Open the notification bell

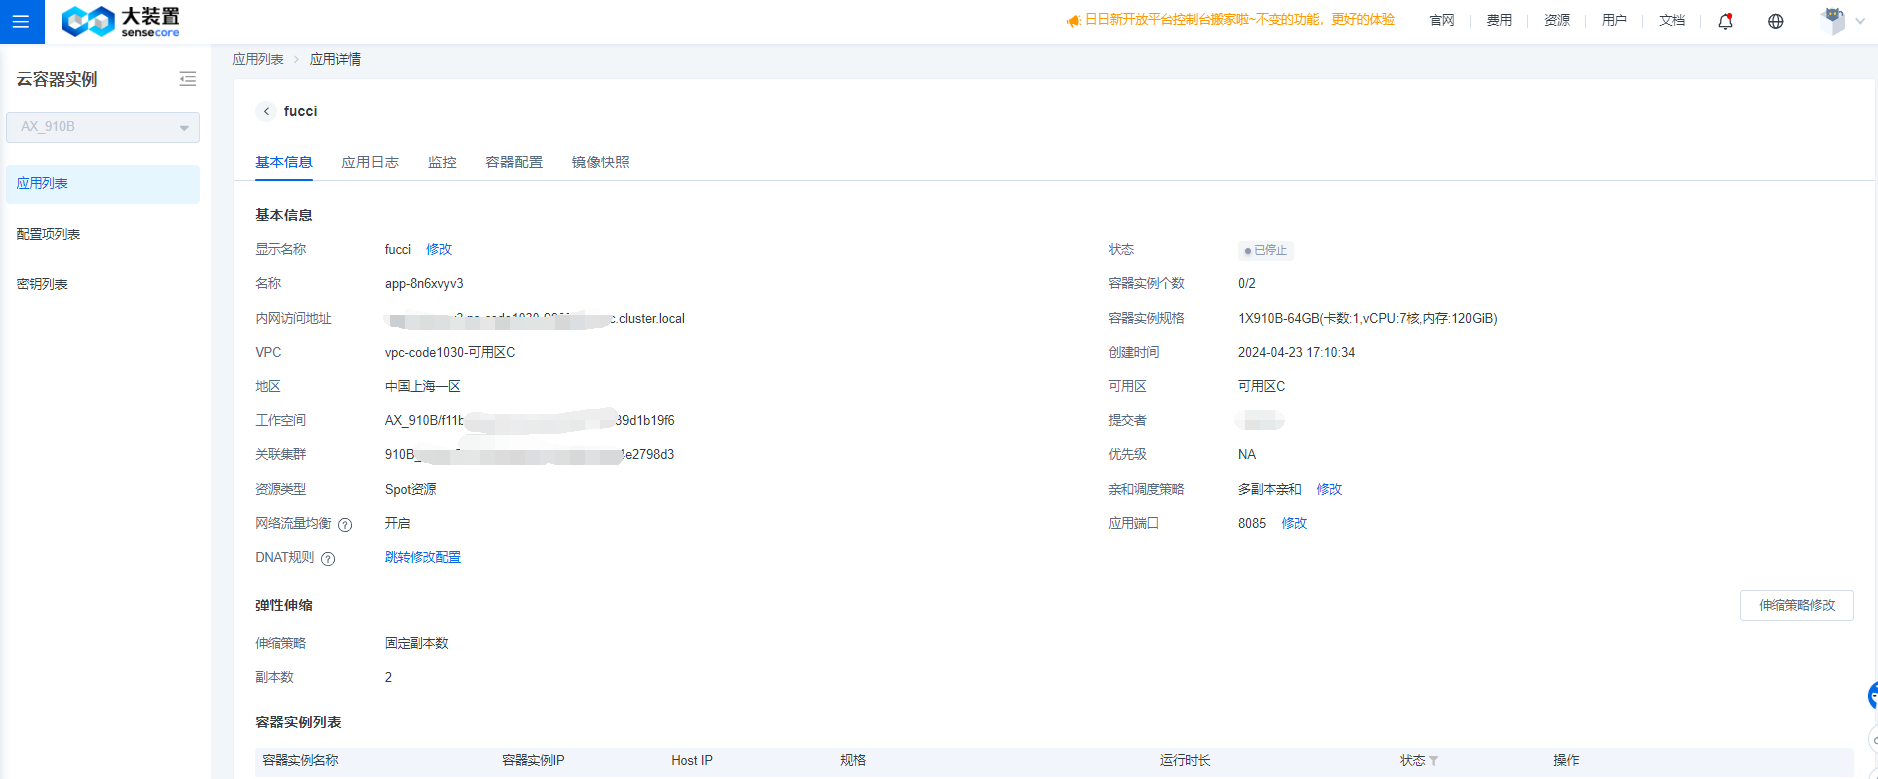1725,21
